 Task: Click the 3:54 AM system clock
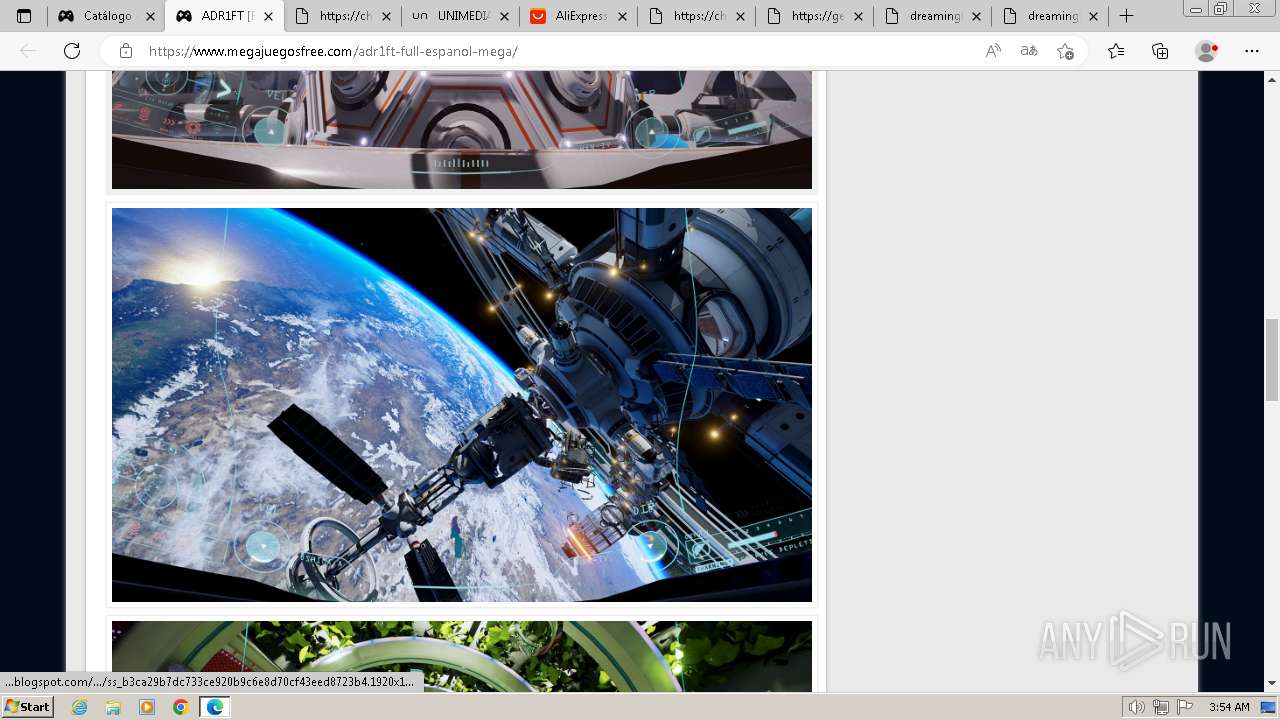tap(1229, 707)
